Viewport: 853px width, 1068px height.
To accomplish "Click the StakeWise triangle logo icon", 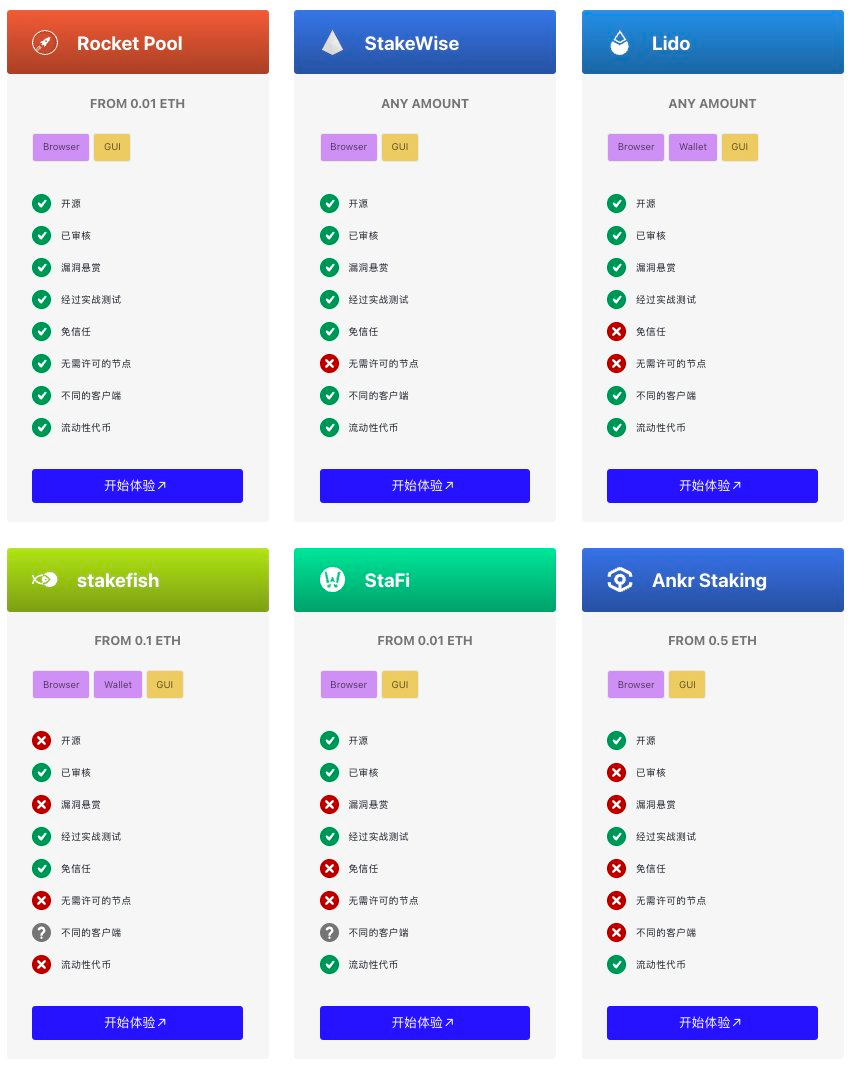I will [332, 43].
